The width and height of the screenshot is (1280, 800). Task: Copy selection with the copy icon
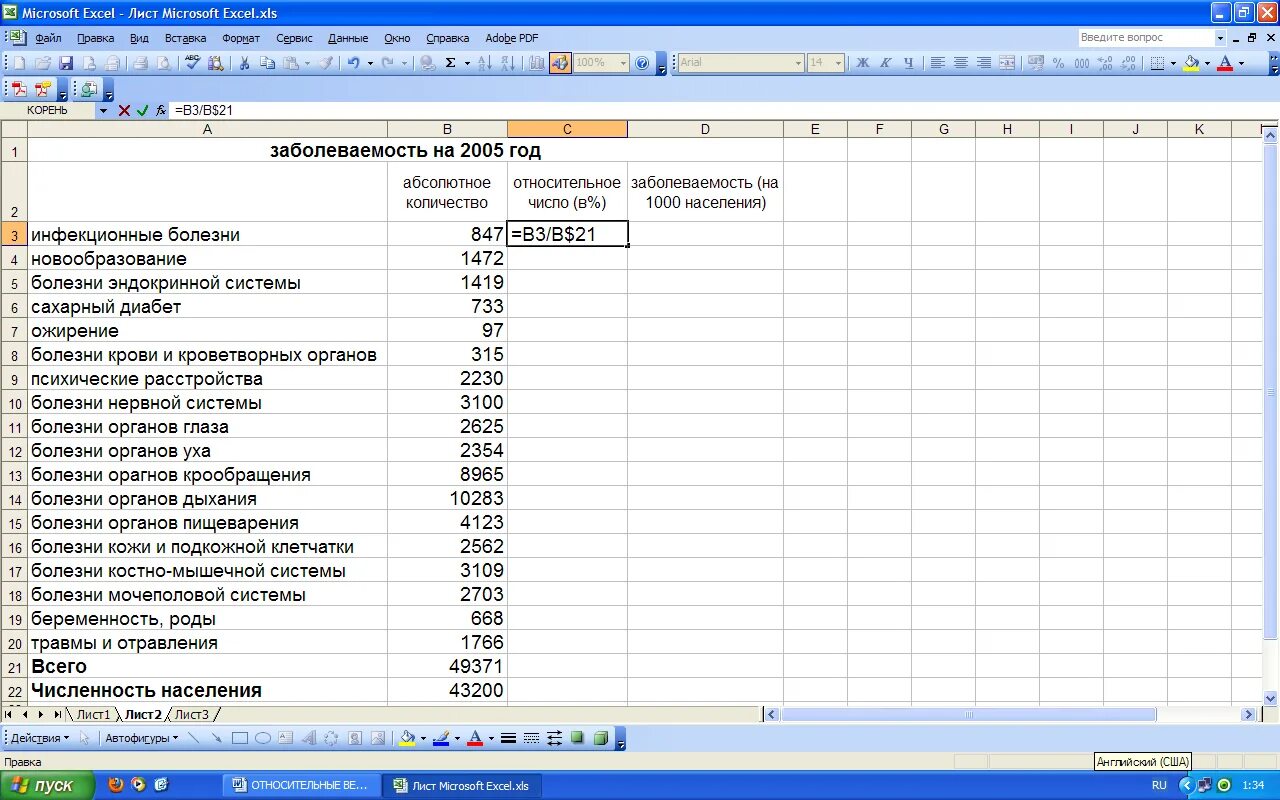point(268,63)
